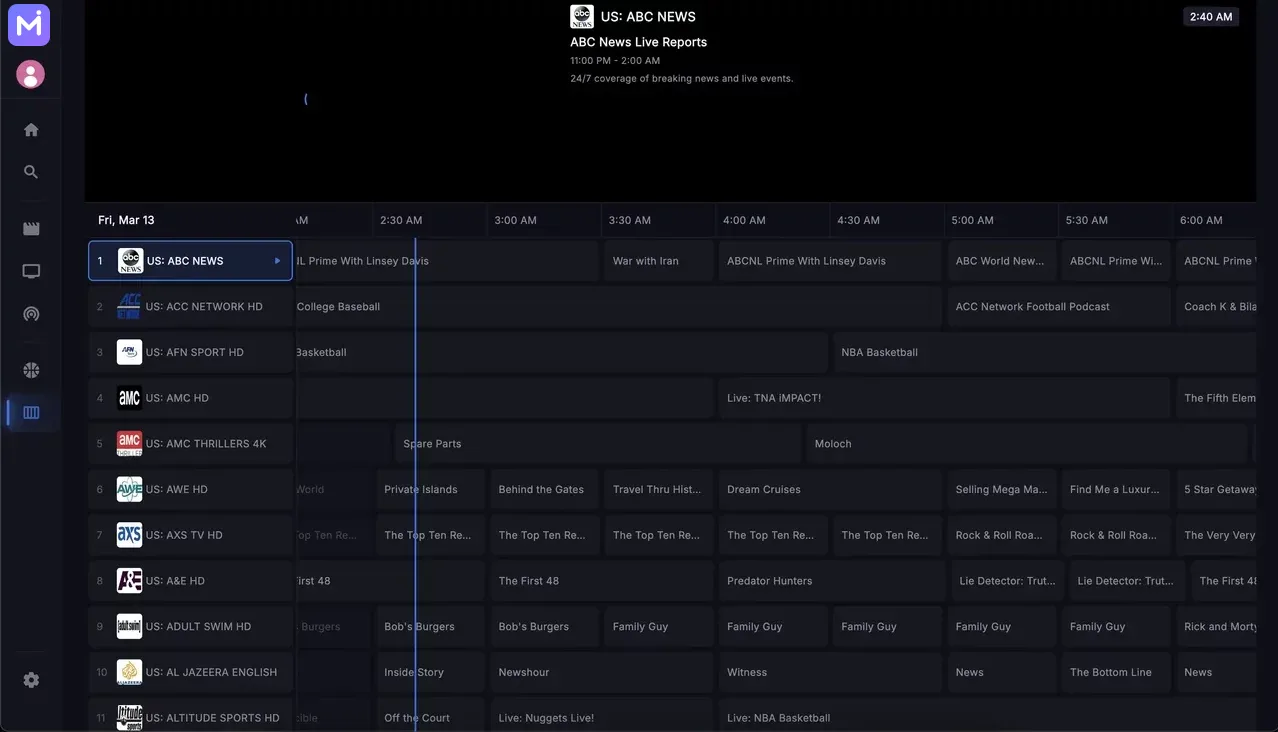The height and width of the screenshot is (732, 1278).
Task: Open Travel Thru Hist... program
Action: click(658, 489)
